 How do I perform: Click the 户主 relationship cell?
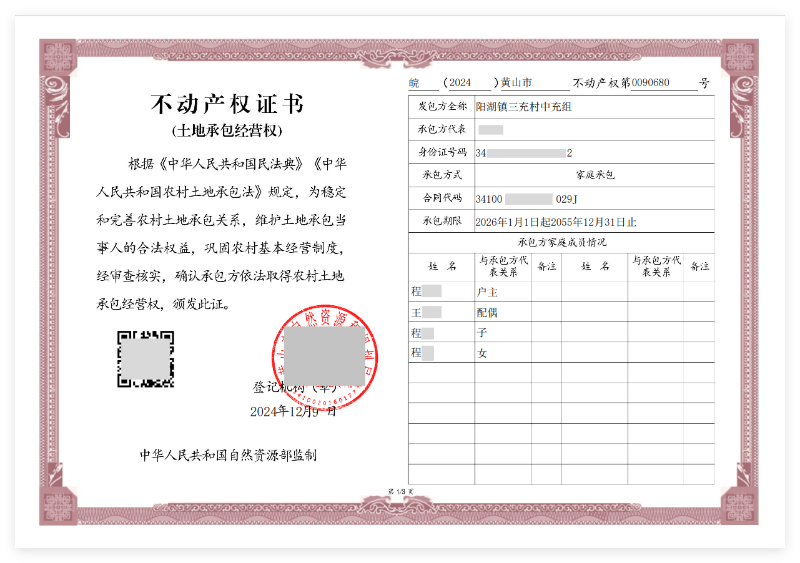click(489, 292)
